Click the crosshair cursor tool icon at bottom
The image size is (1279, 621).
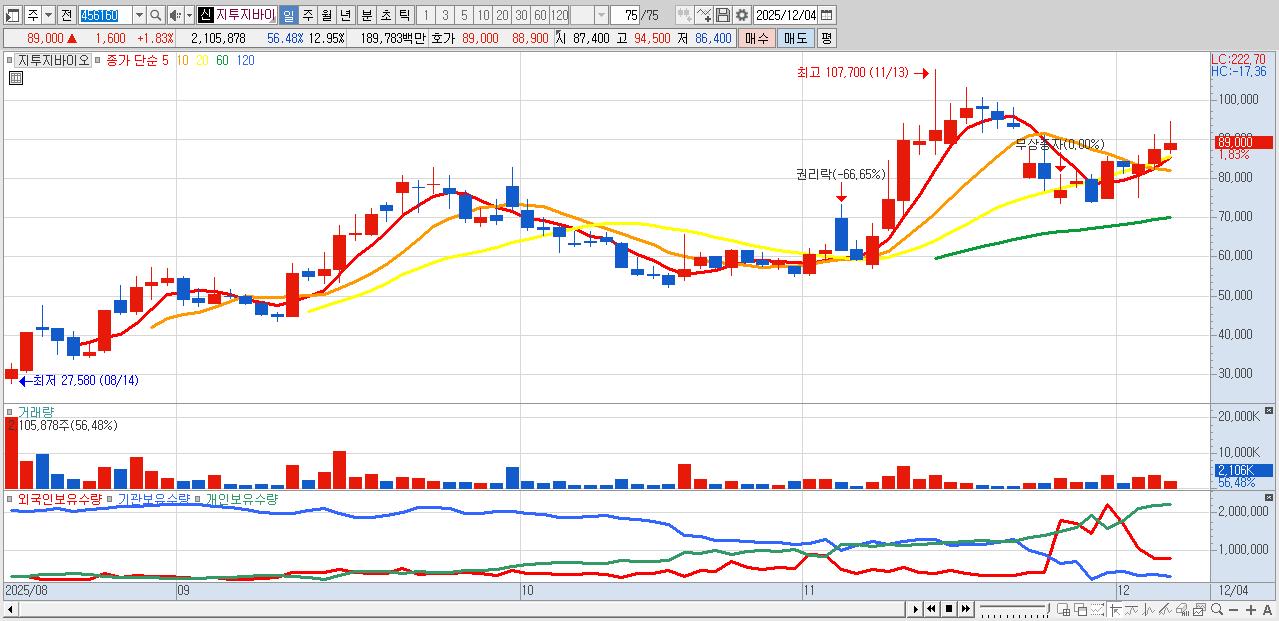point(1115,609)
